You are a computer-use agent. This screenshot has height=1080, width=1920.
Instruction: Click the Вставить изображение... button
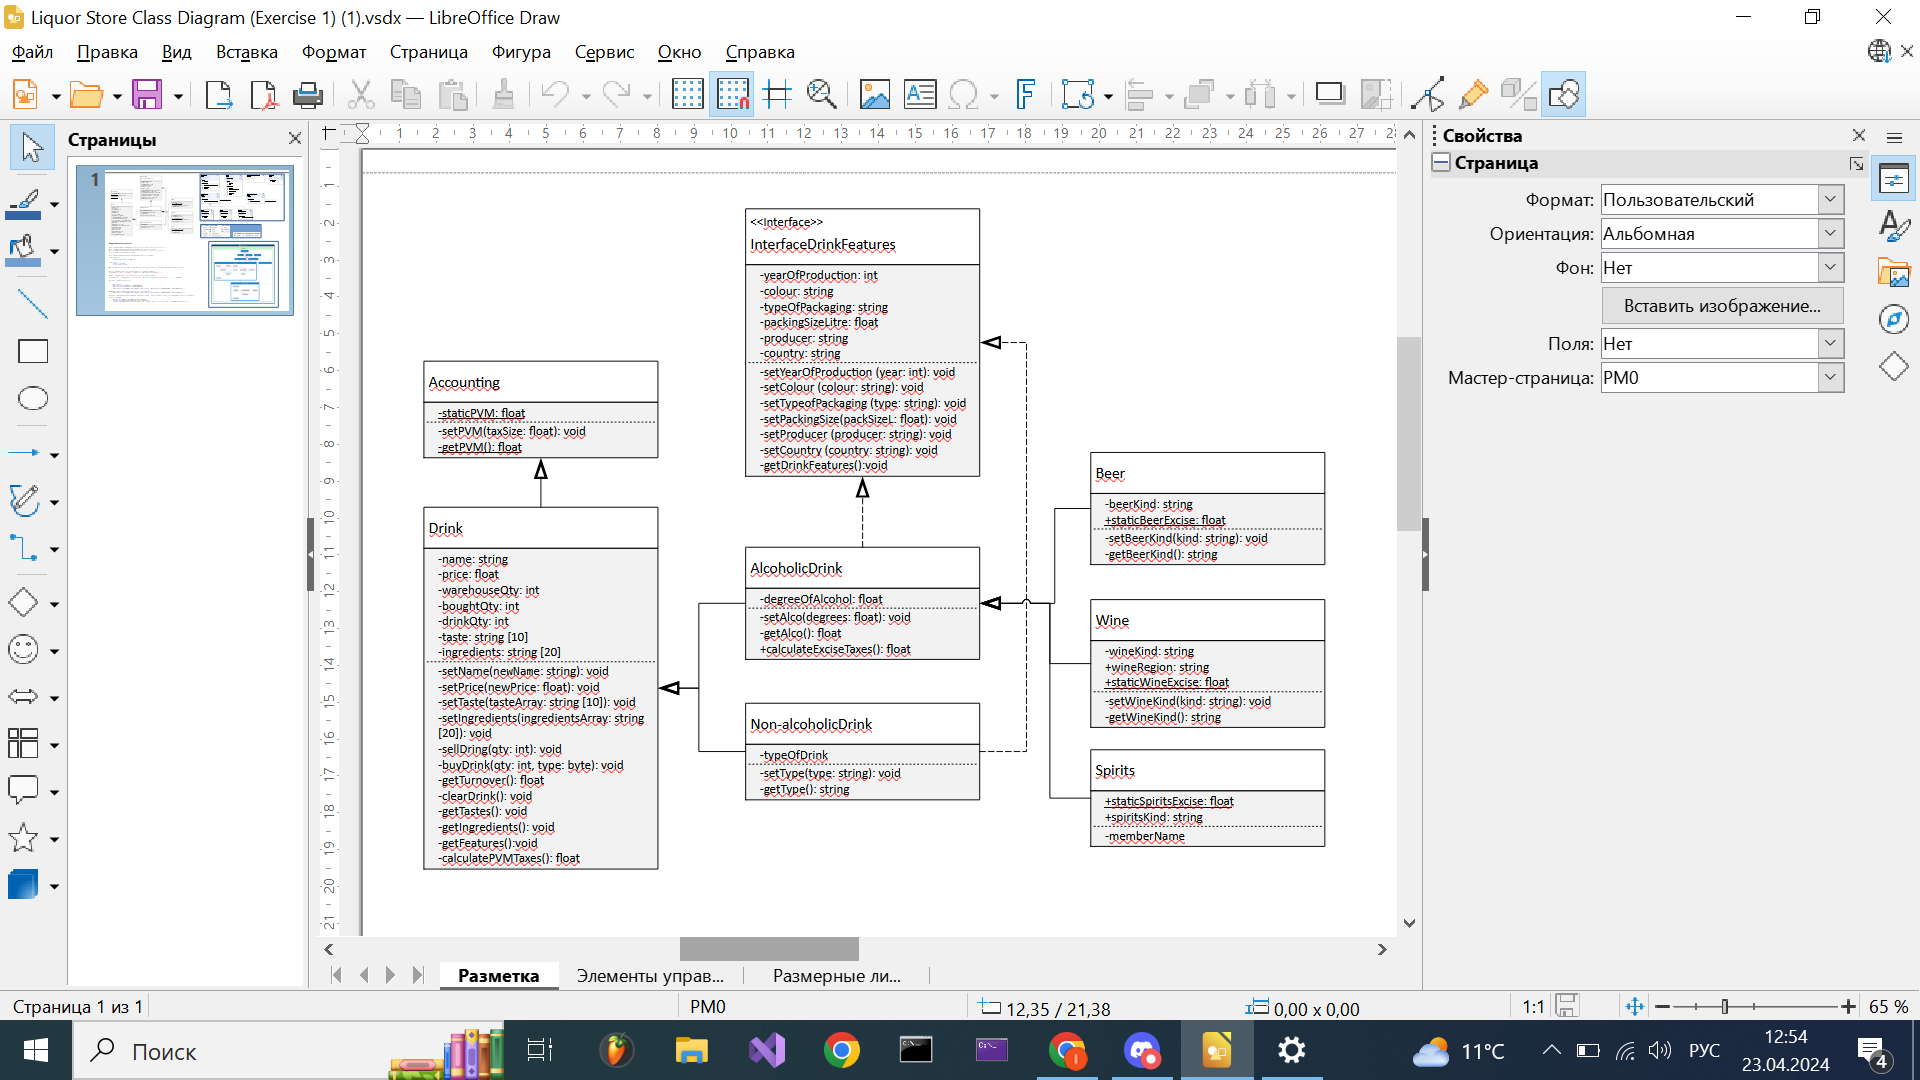coord(1722,306)
